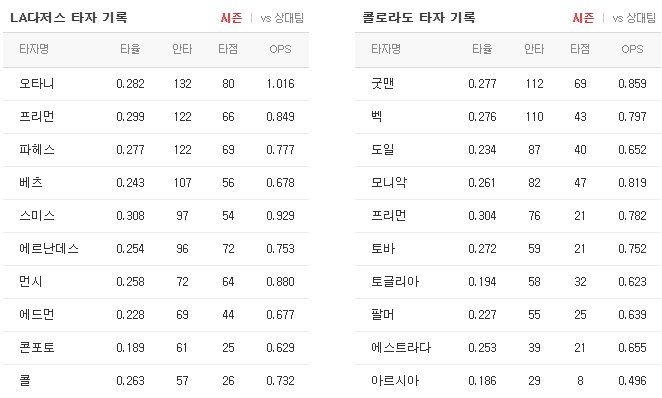The image size is (662, 398).
Task: Click 타율 column header in LA다저스 table
Action: (x=130, y=49)
